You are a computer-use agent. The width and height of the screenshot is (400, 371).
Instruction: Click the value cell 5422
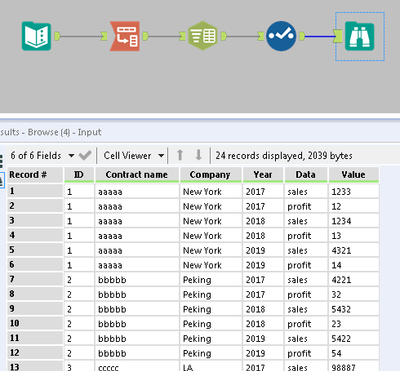tap(354, 338)
